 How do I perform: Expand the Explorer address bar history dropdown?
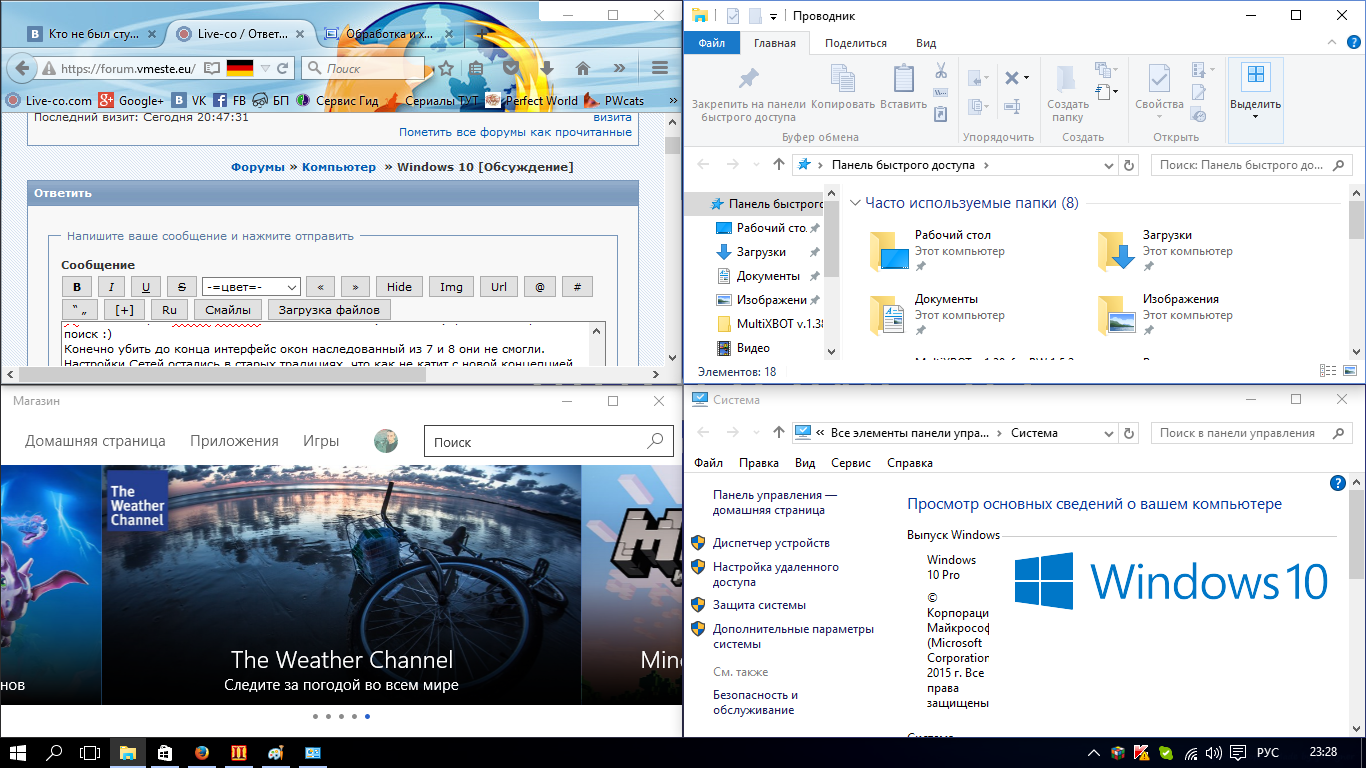click(x=1108, y=165)
